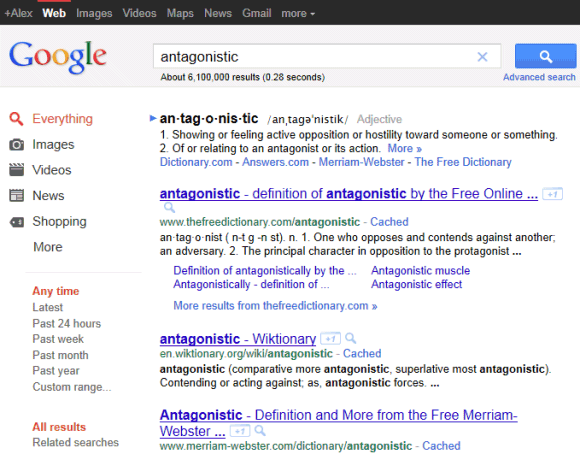Open Maps from top navigation bar

180,13
